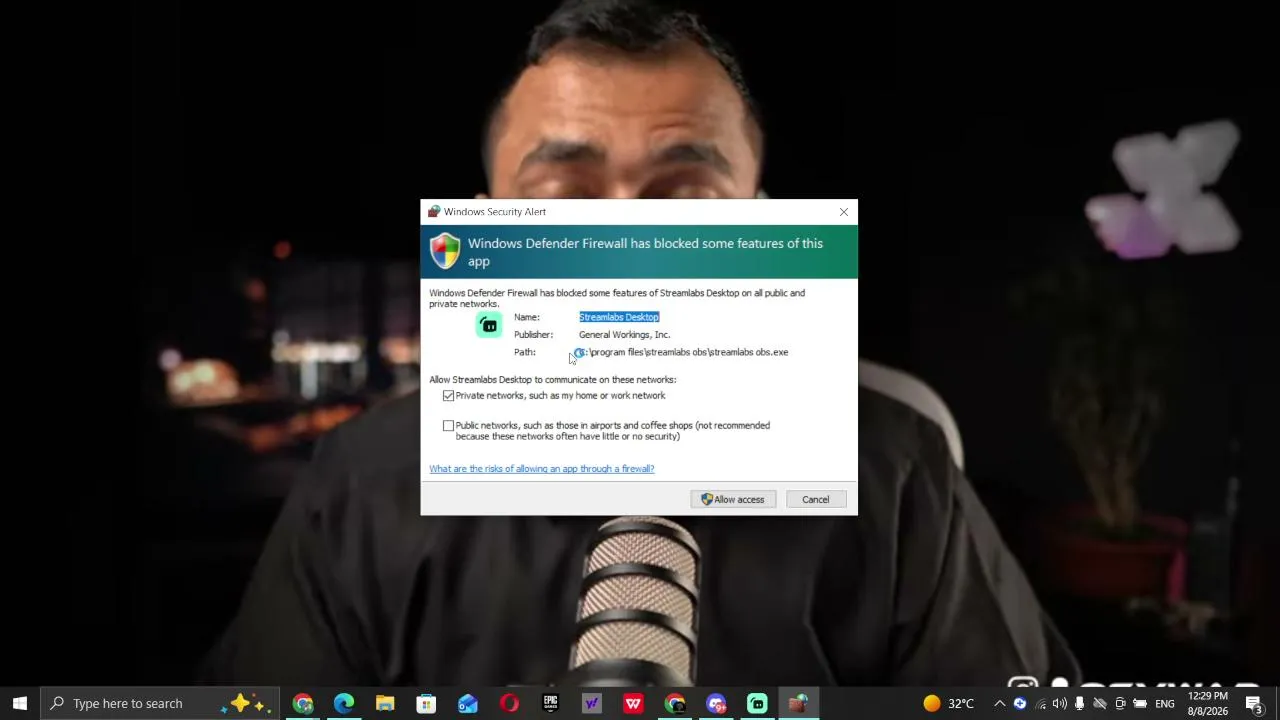Click the taskbar clock showing 12:29 PM

point(1208,703)
